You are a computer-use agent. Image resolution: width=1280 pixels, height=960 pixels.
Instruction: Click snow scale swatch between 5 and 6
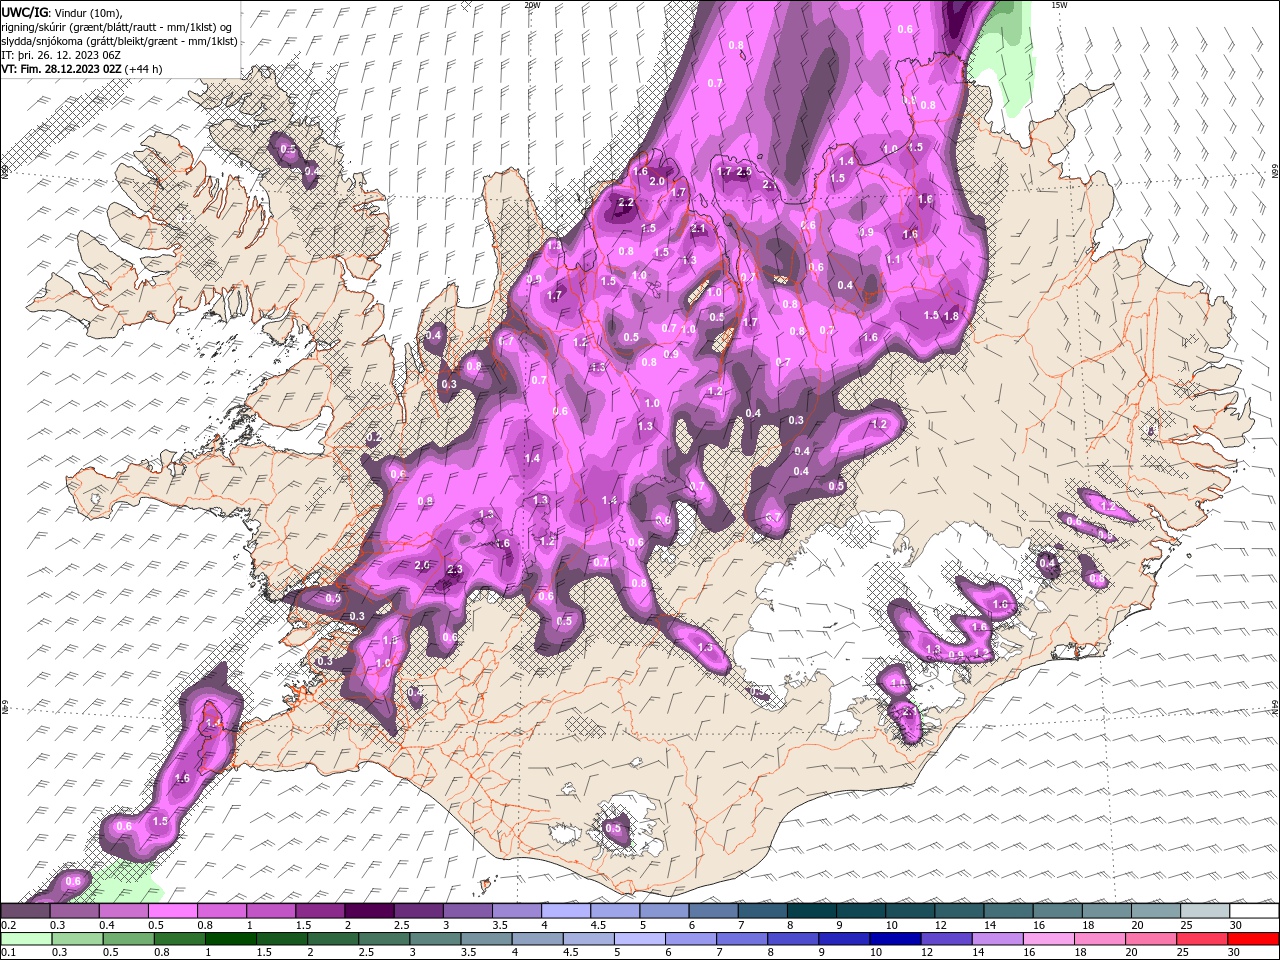click(665, 911)
